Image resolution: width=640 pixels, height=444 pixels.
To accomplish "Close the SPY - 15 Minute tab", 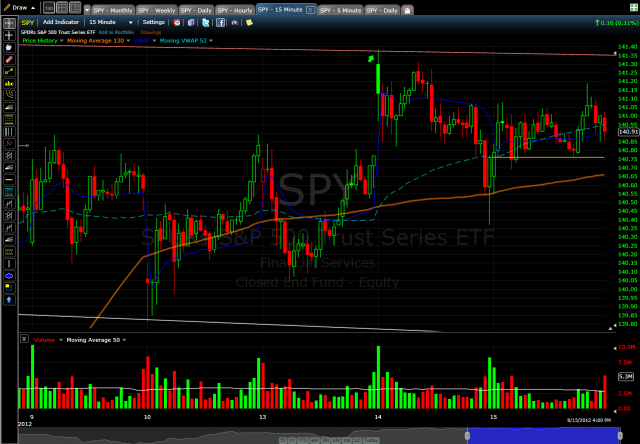I will pyautogui.click(x=310, y=10).
